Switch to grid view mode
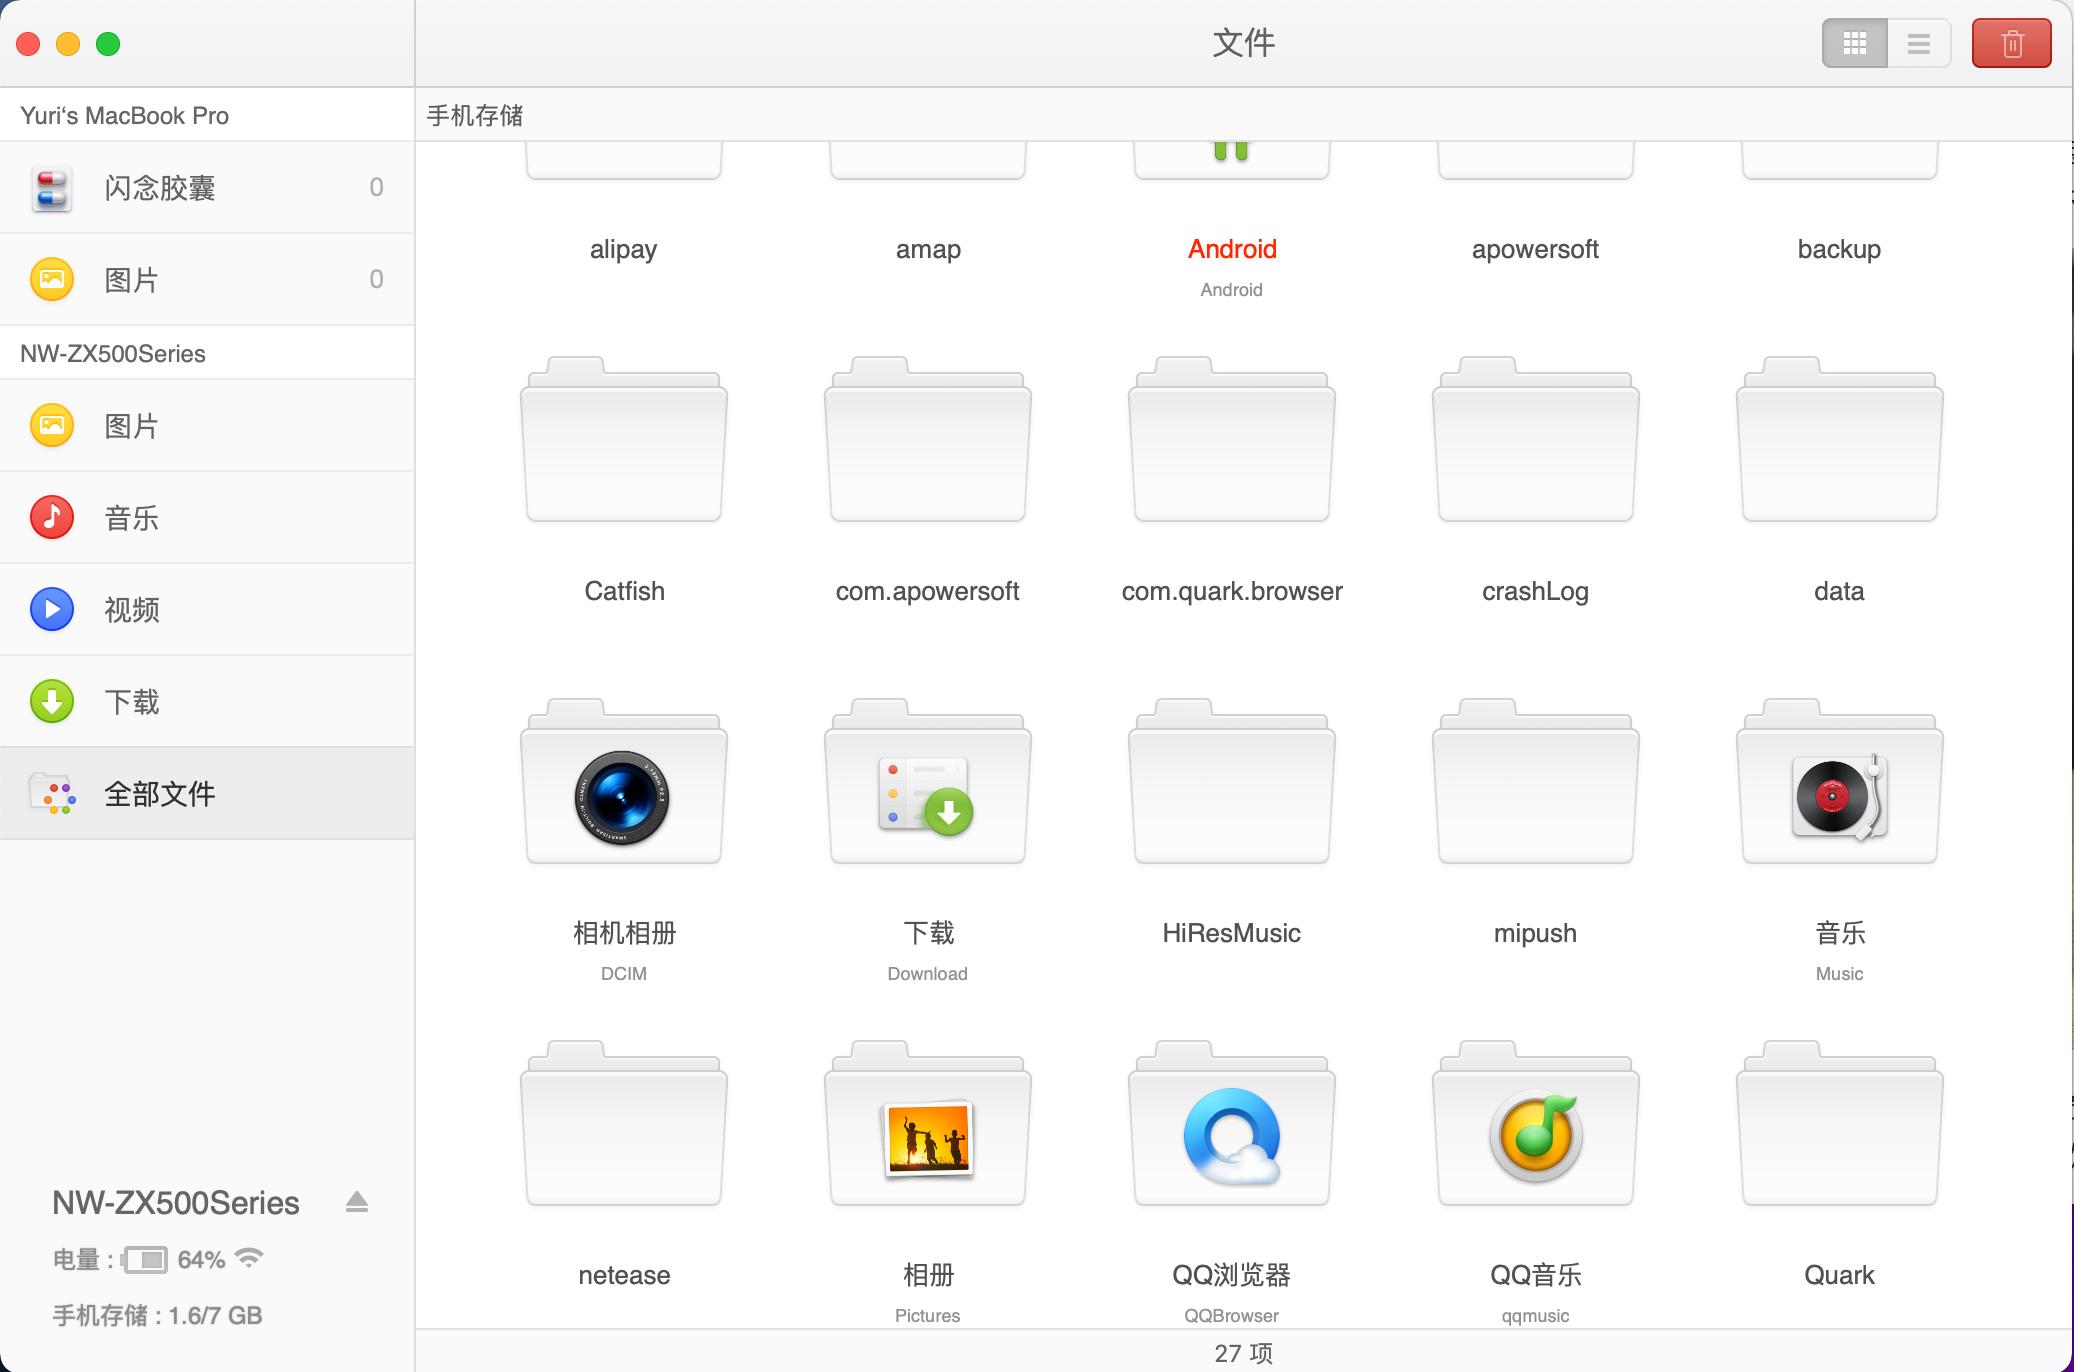The width and height of the screenshot is (2074, 1372). 1854,43
